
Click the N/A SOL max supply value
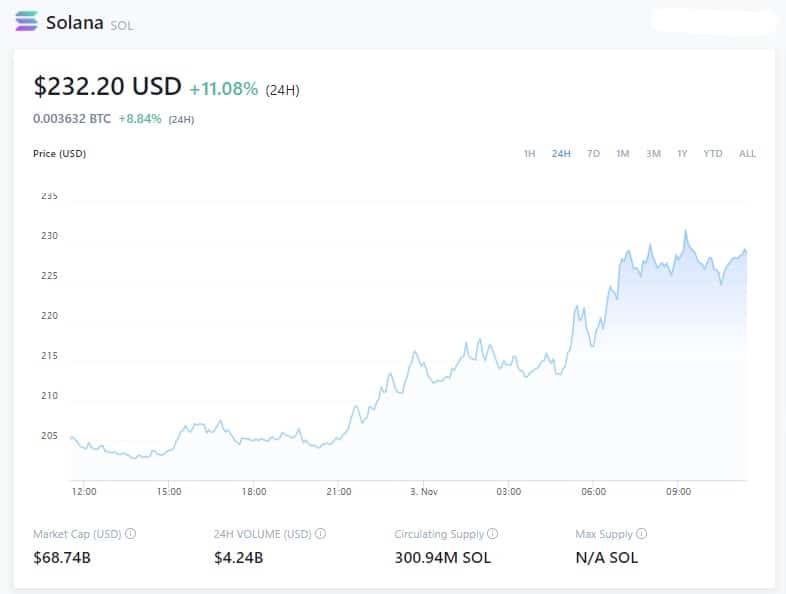pyautogui.click(x=607, y=557)
